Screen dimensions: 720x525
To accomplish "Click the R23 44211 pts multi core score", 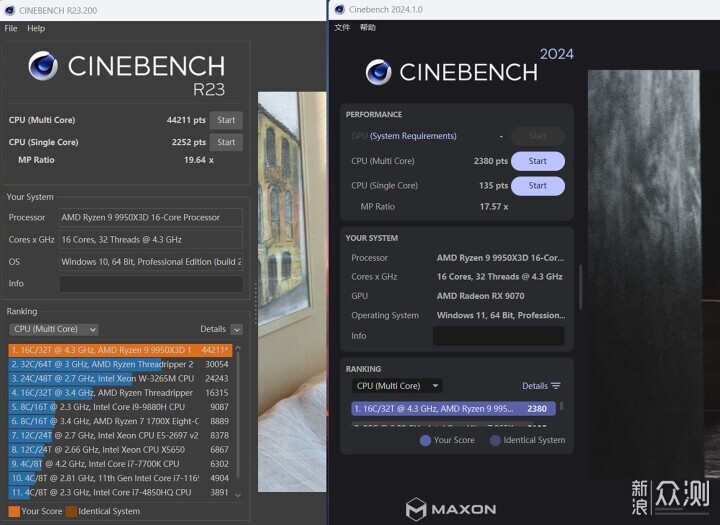I will pos(186,120).
